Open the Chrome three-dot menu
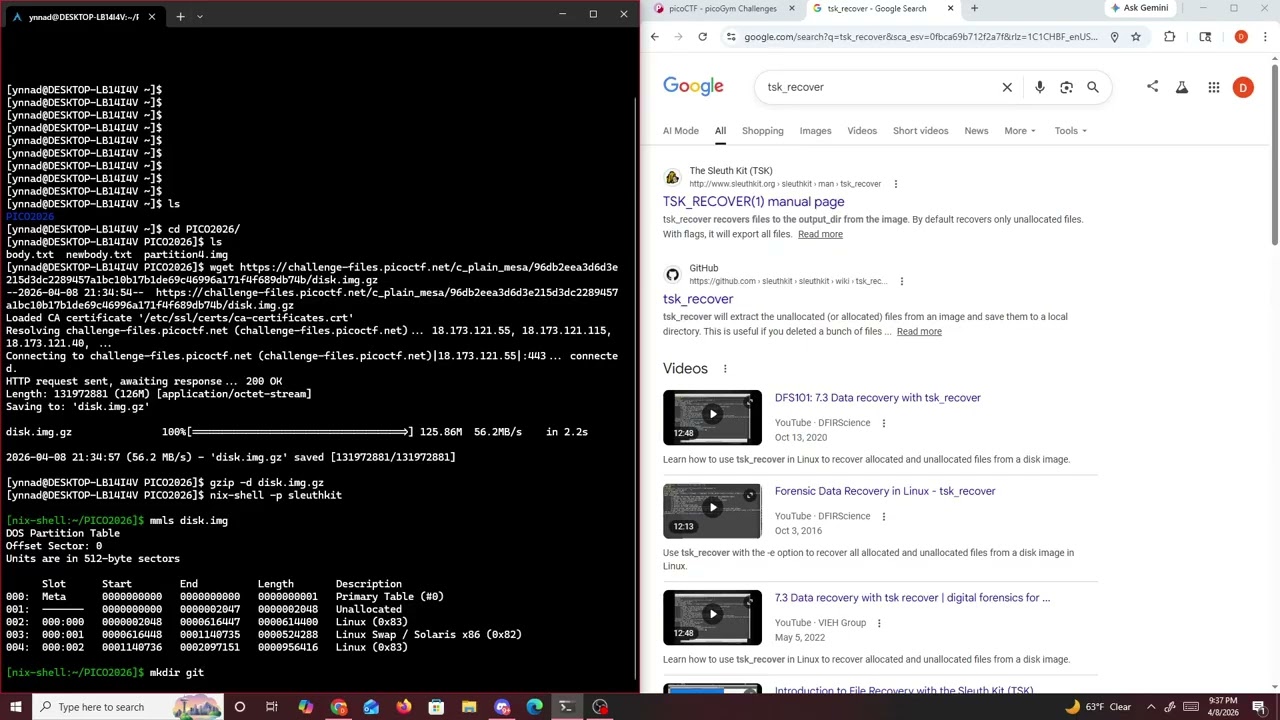 coord(1265,37)
